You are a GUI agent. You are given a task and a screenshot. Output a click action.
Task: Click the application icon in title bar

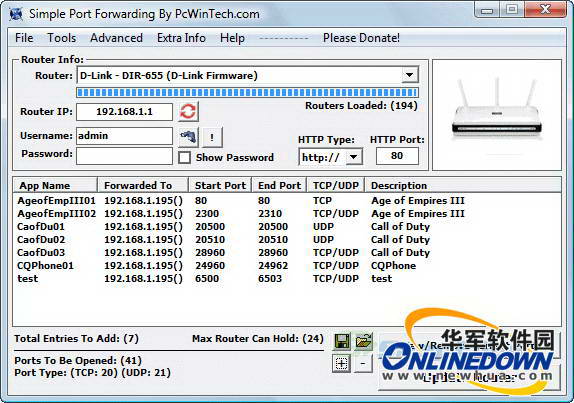click(x=16, y=14)
